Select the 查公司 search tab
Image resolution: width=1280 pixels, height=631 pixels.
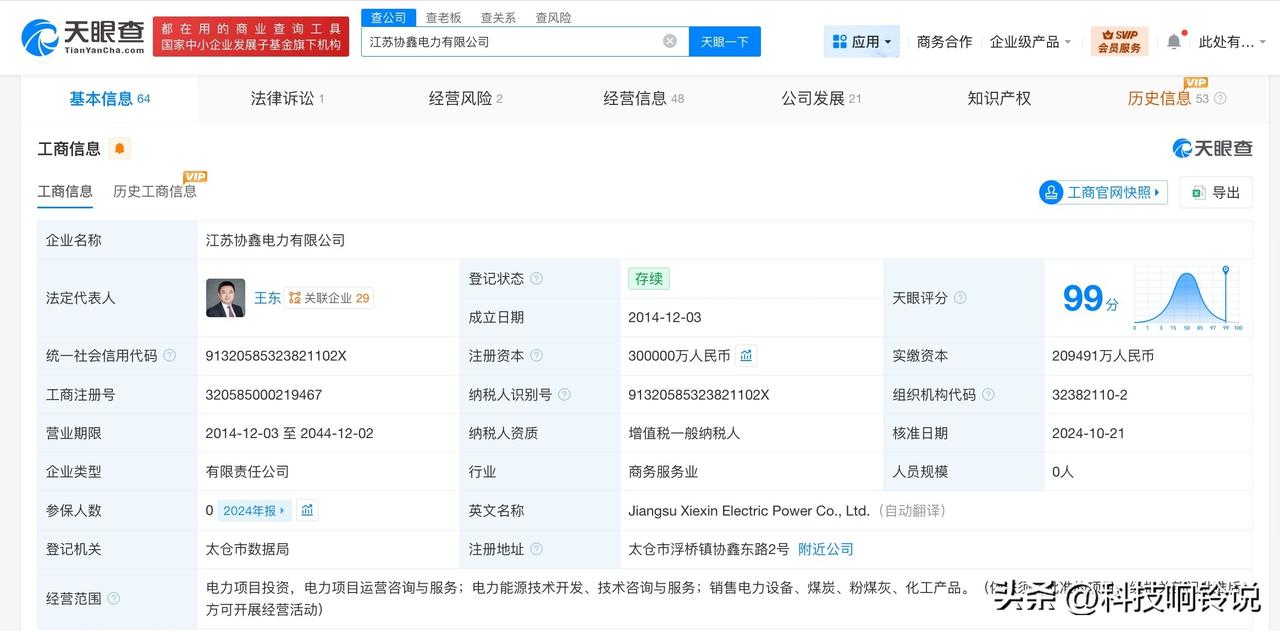pos(388,17)
